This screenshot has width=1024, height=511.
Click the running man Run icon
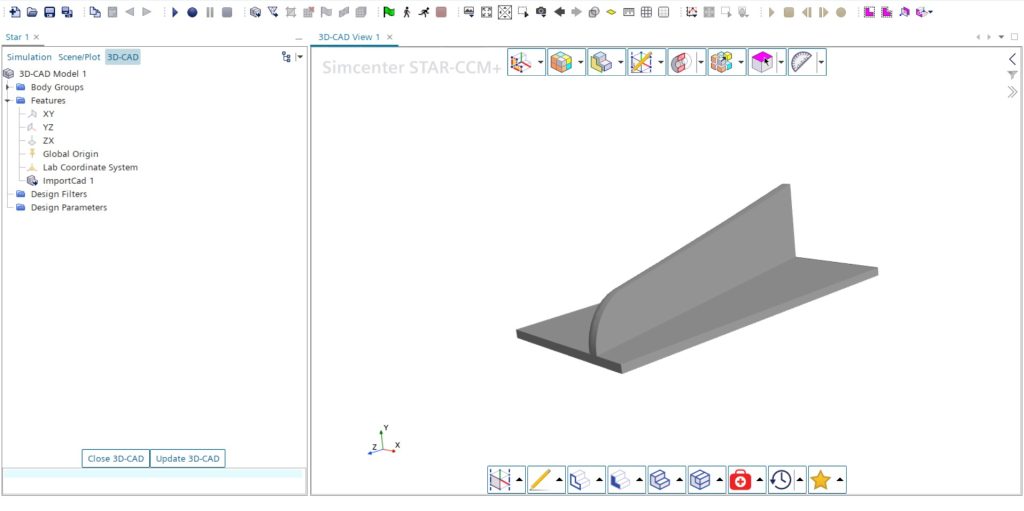(x=424, y=12)
